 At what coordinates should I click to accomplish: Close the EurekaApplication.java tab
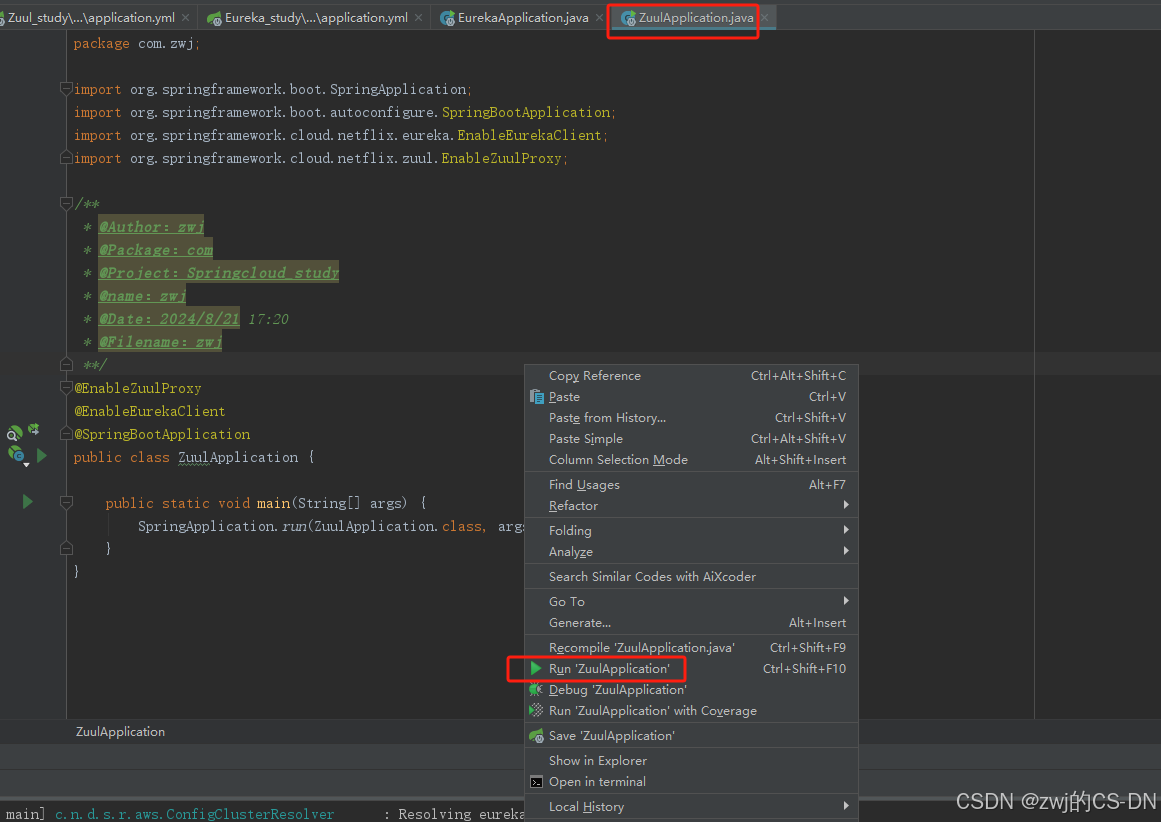(x=600, y=18)
